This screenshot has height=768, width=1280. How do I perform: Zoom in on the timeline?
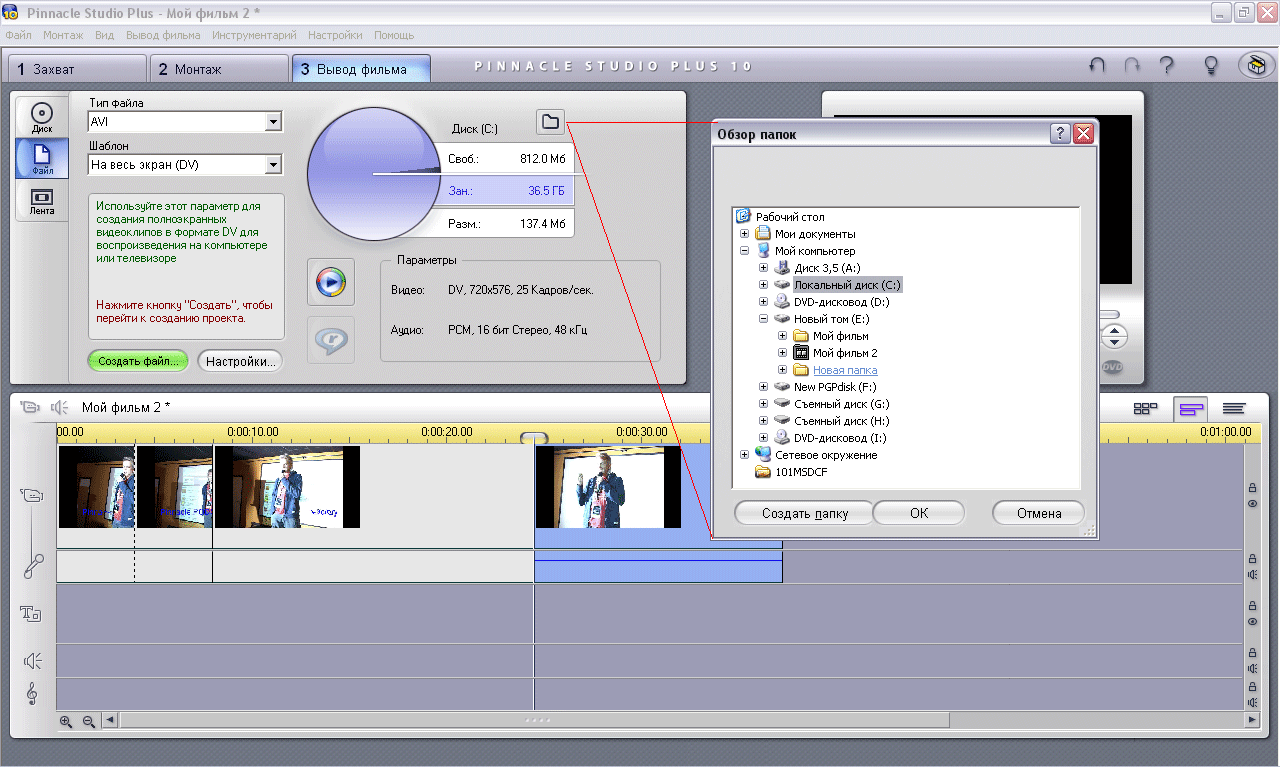tap(67, 721)
